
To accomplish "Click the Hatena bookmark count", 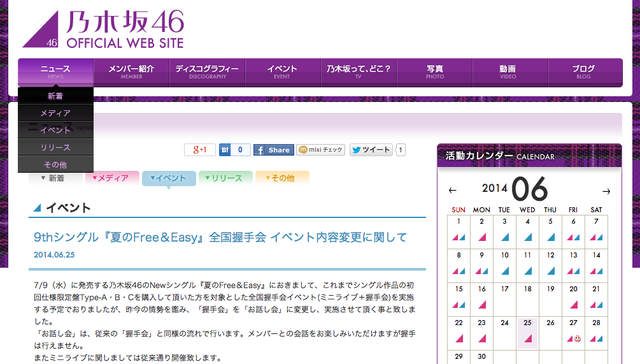I will 240,150.
